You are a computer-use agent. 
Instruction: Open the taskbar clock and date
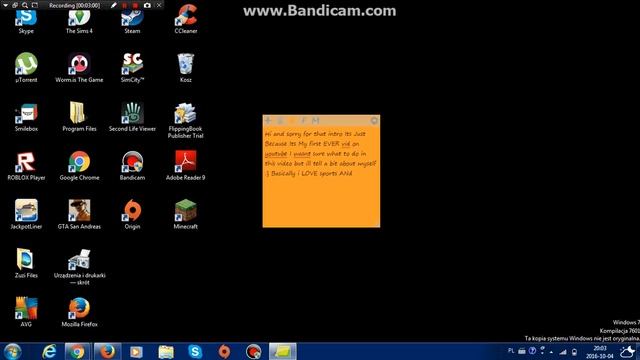(x=600, y=352)
